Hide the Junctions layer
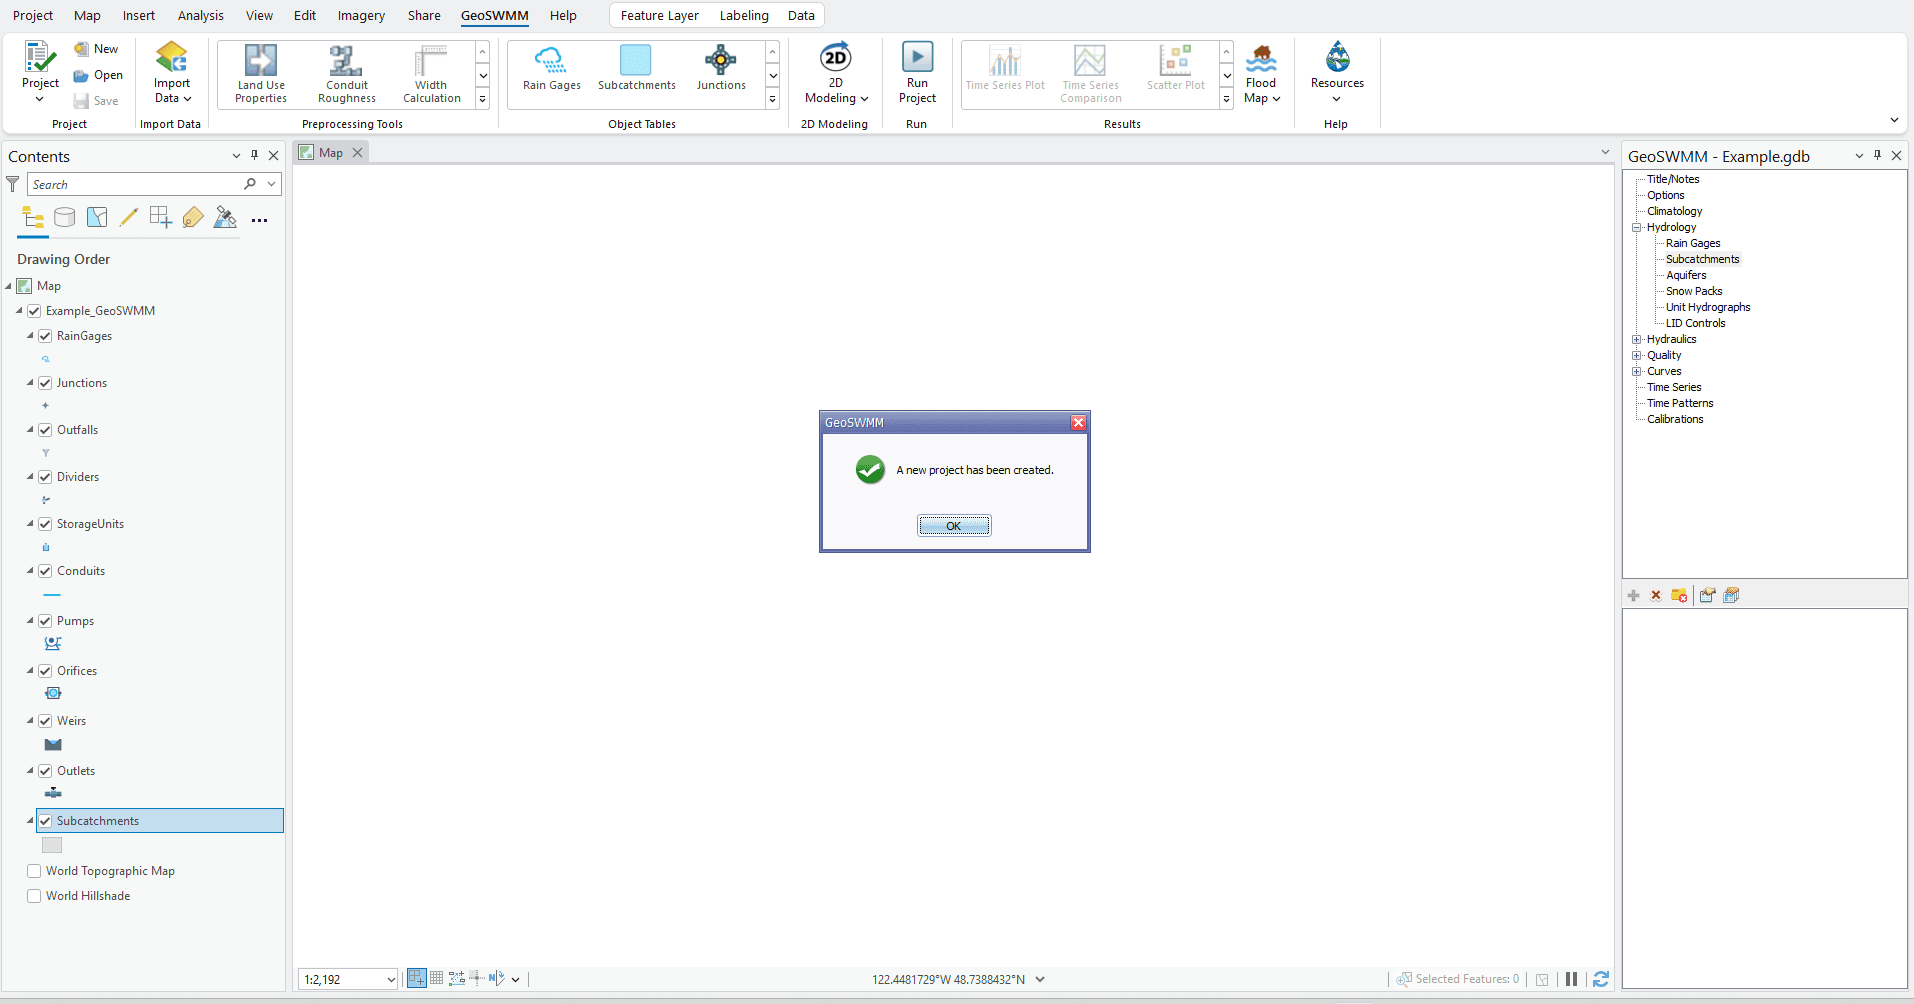Viewport: 1914px width, 1004px height. 45,382
